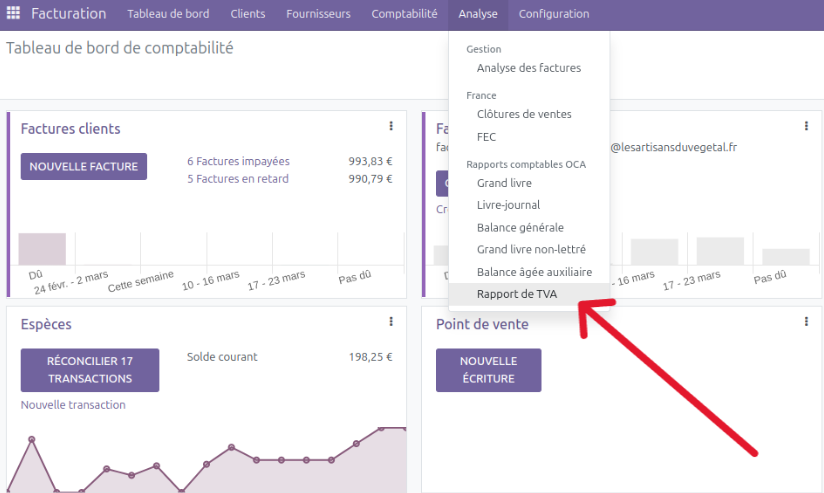Screen dimensions: 824x493
Task: Click the Facturation app title
Action: pos(68,14)
